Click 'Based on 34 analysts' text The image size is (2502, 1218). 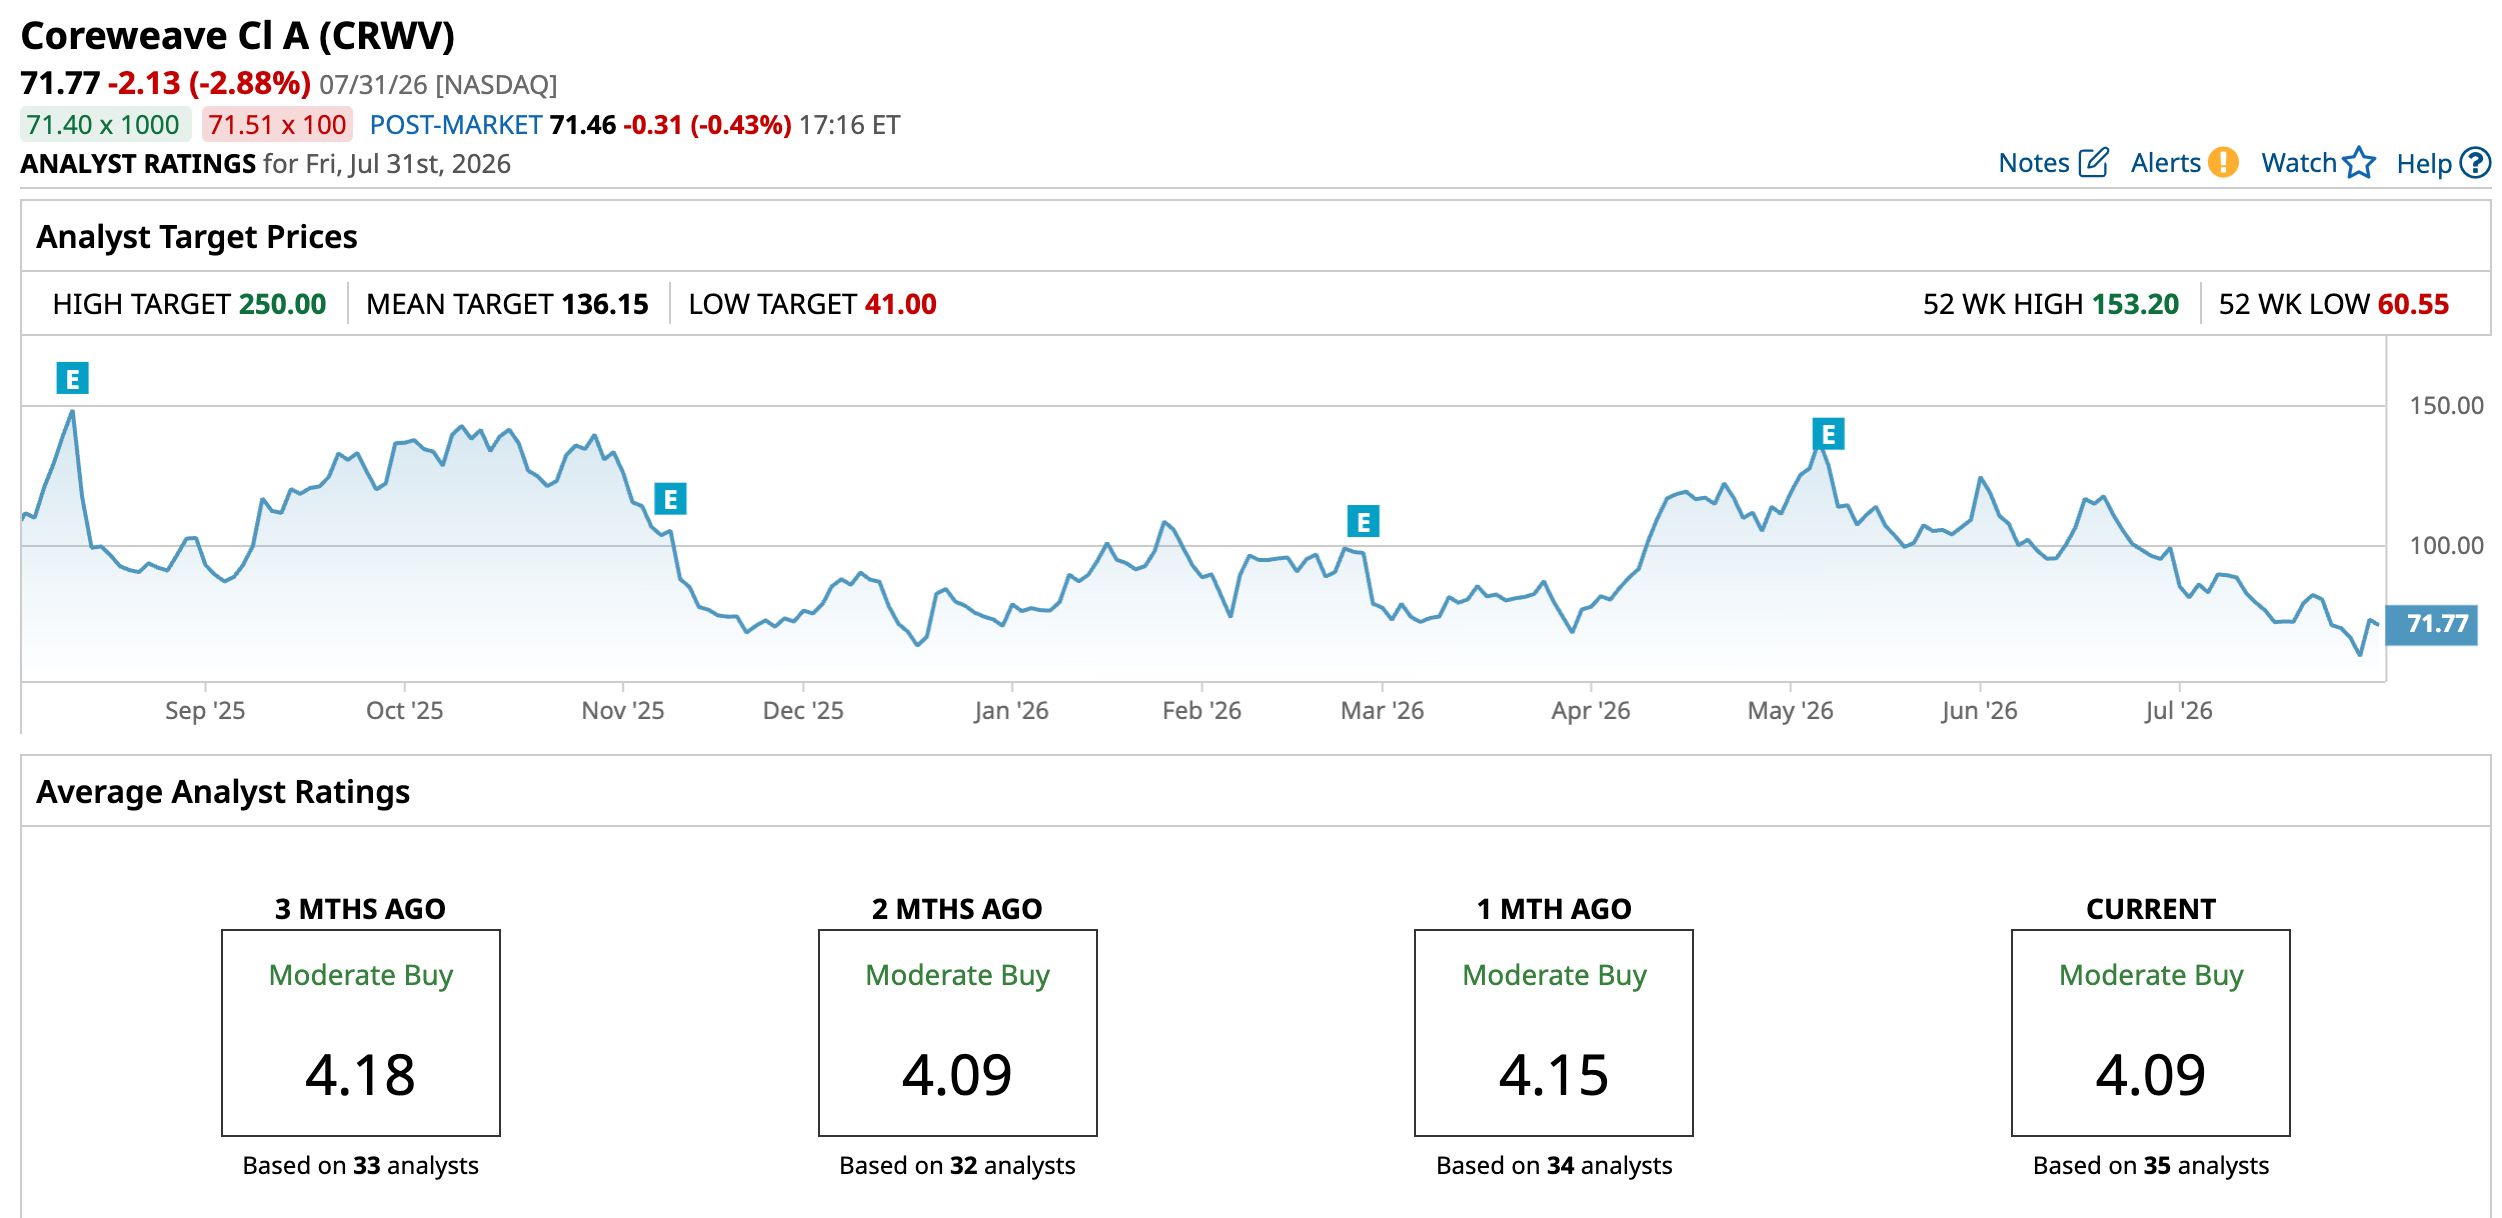click(x=1554, y=1166)
